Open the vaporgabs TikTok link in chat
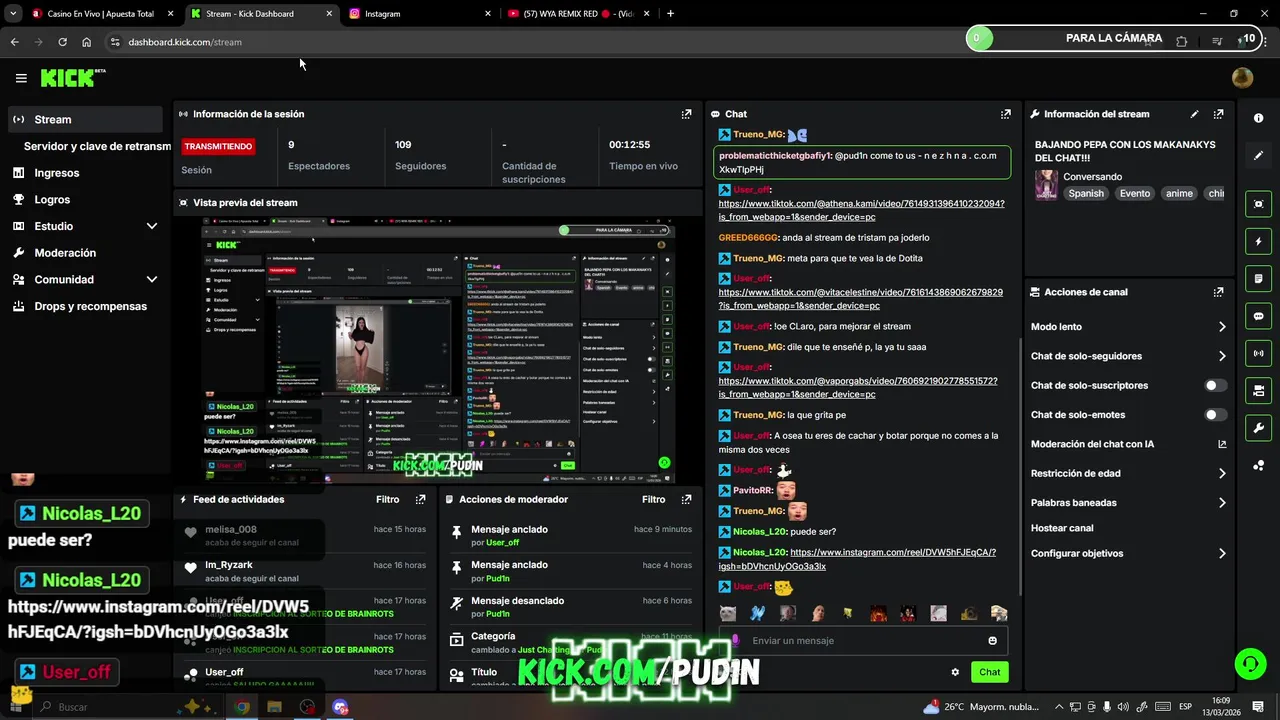 [857, 388]
